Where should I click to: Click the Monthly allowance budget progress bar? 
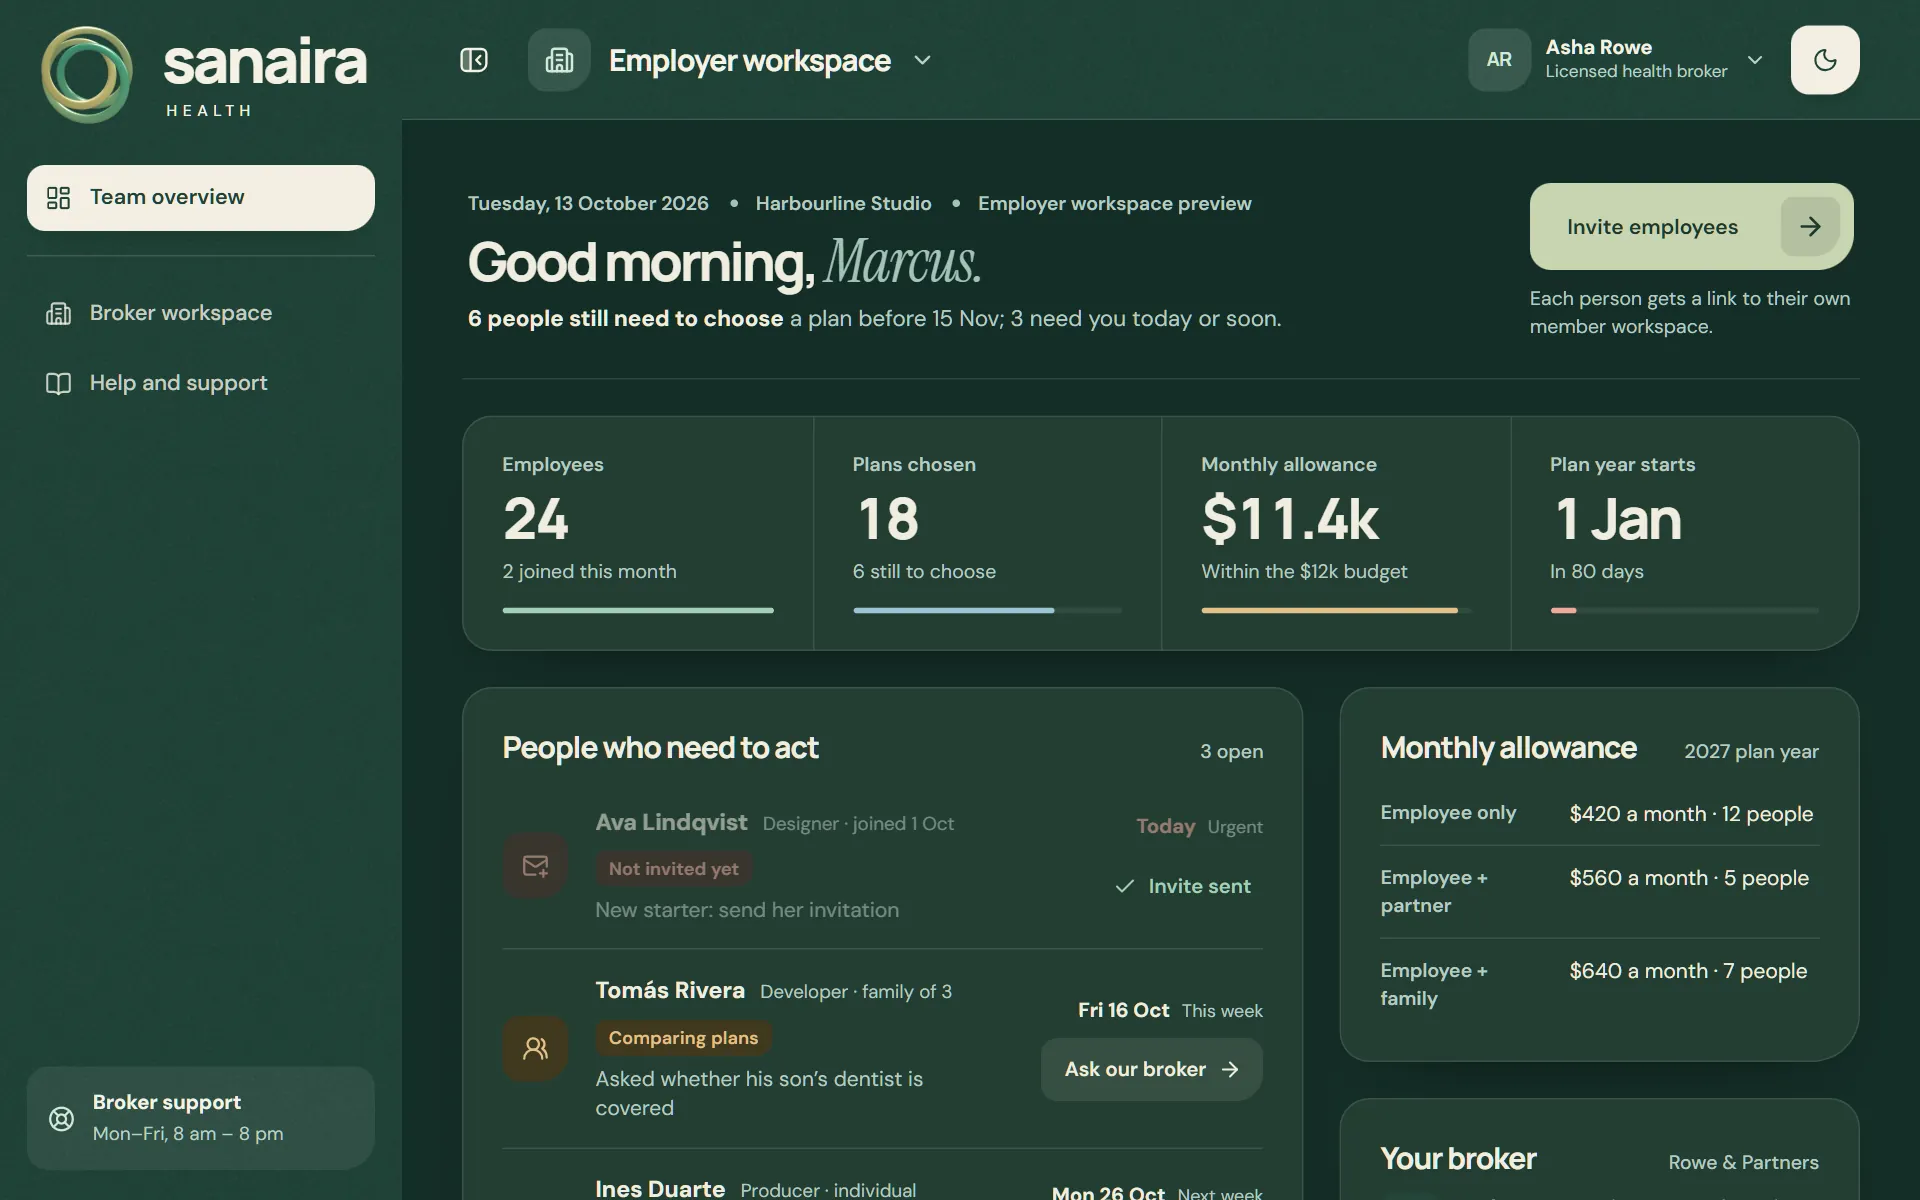[x=1336, y=610]
